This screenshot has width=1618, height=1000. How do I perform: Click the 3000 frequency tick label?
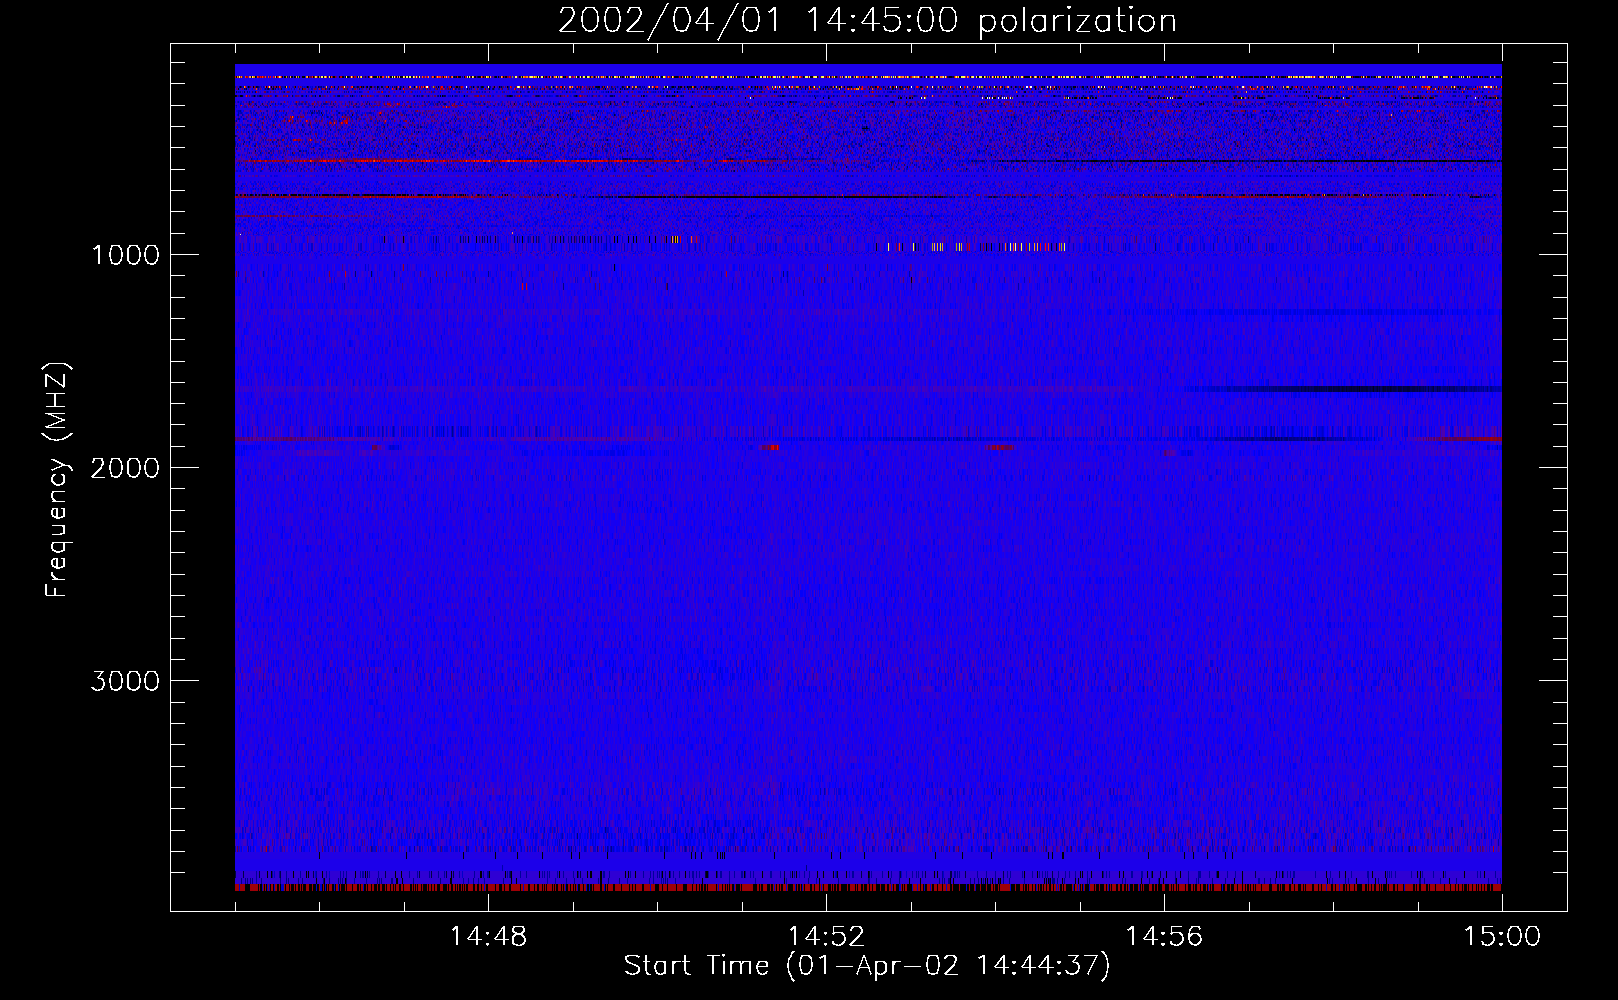(x=125, y=681)
